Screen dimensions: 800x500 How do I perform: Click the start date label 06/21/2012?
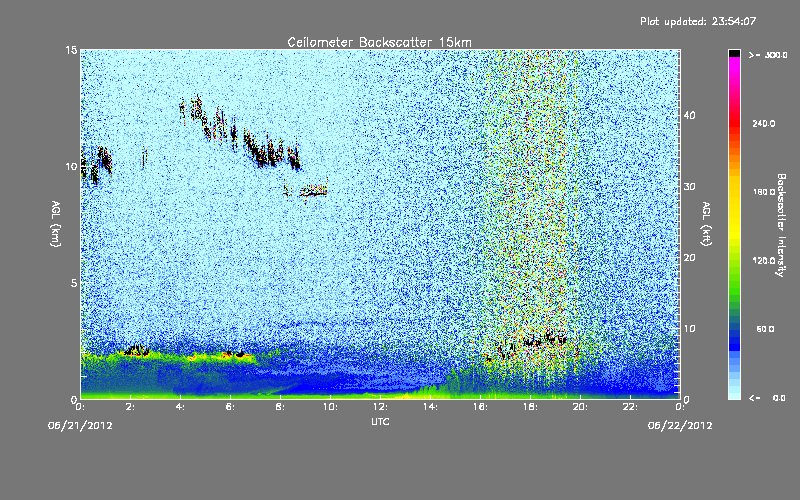point(80,426)
